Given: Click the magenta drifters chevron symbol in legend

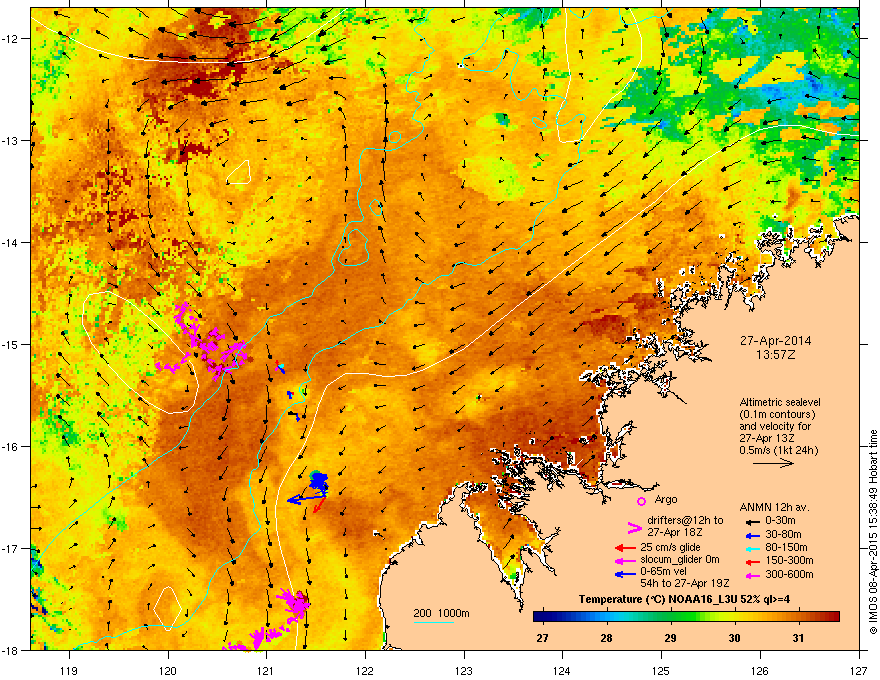Looking at the screenshot, I should pyautogui.click(x=634, y=527).
